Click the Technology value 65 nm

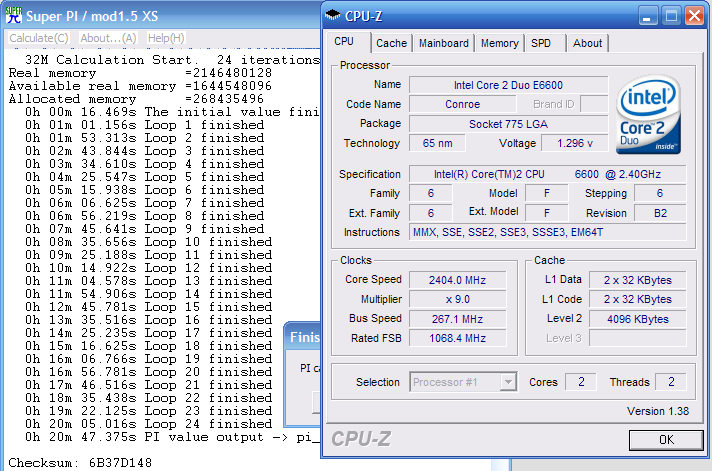point(437,143)
